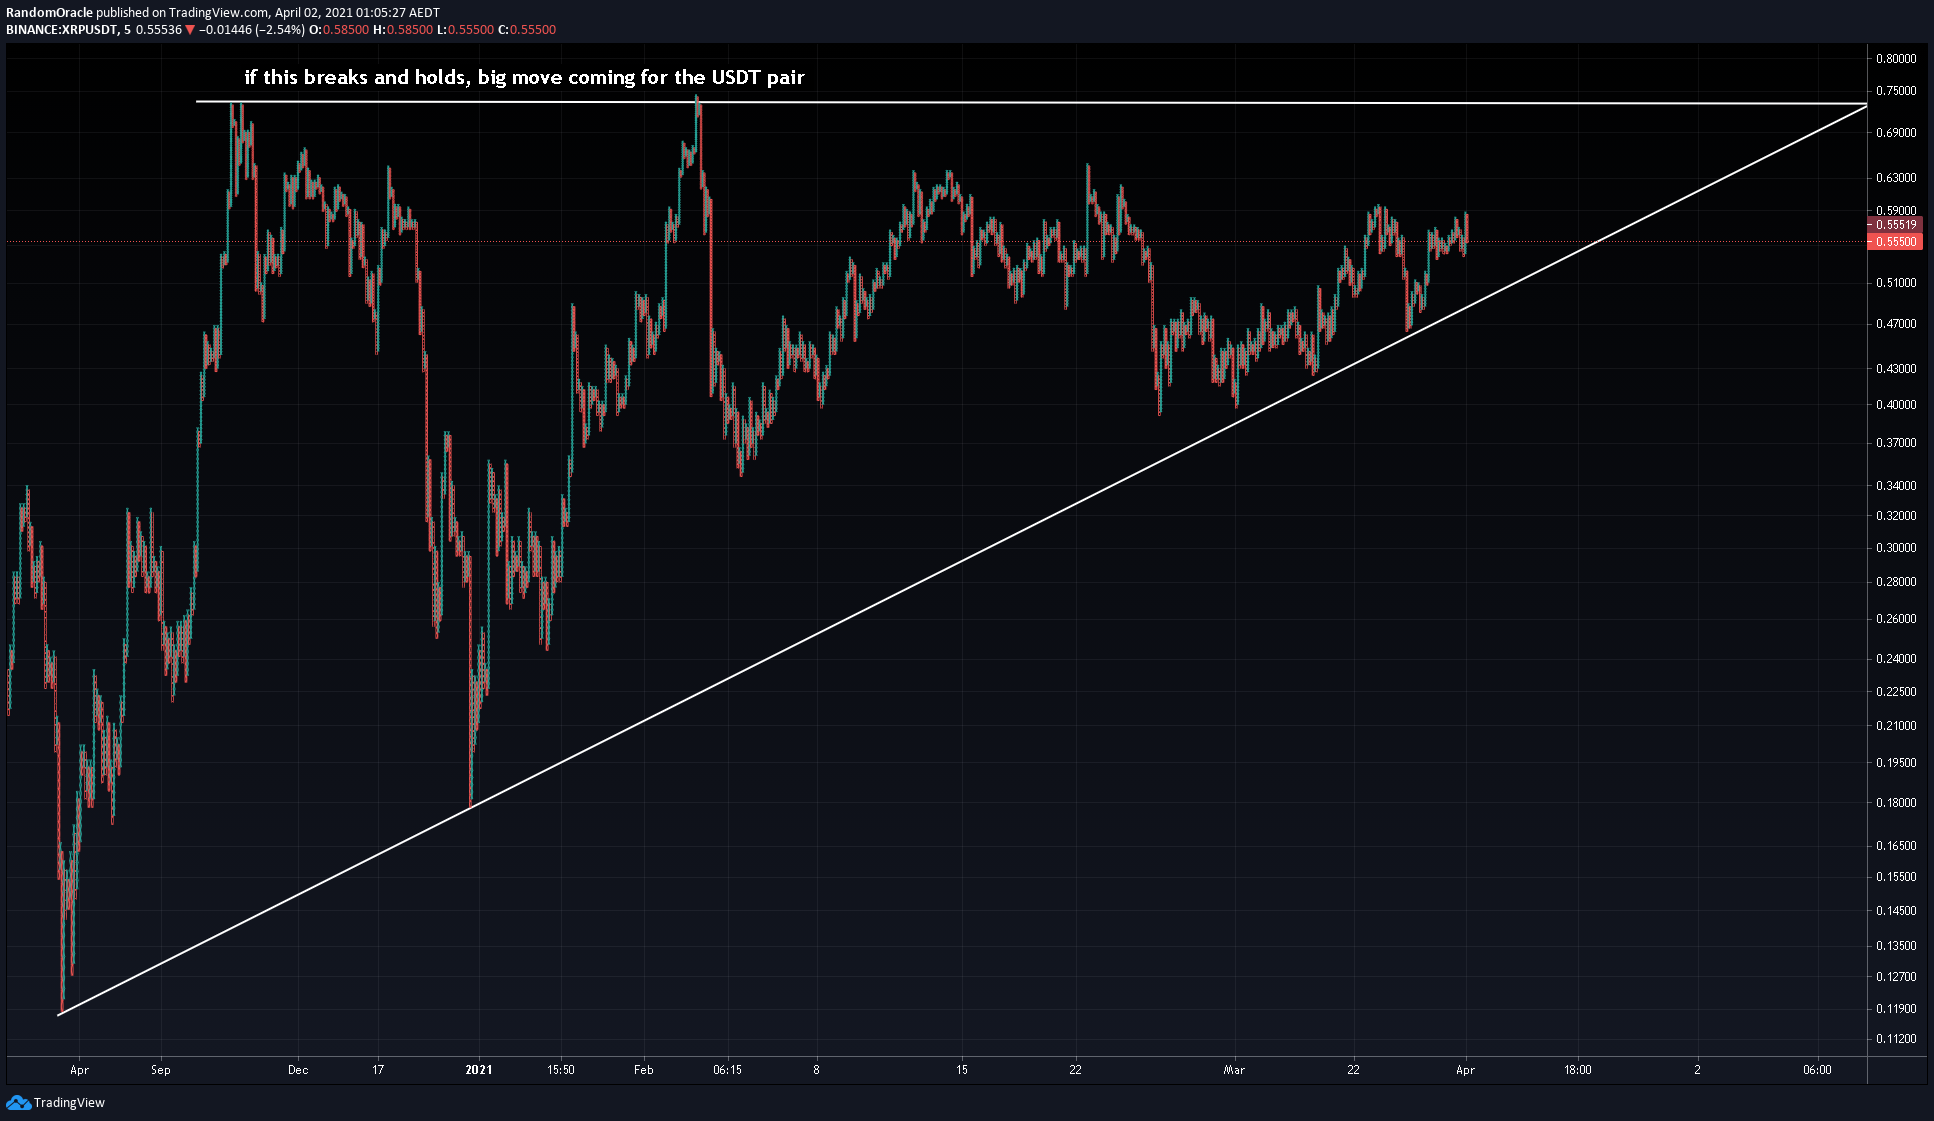Click the 0.21000 price axis label
Screen dimensions: 1934x1121
1896,726
